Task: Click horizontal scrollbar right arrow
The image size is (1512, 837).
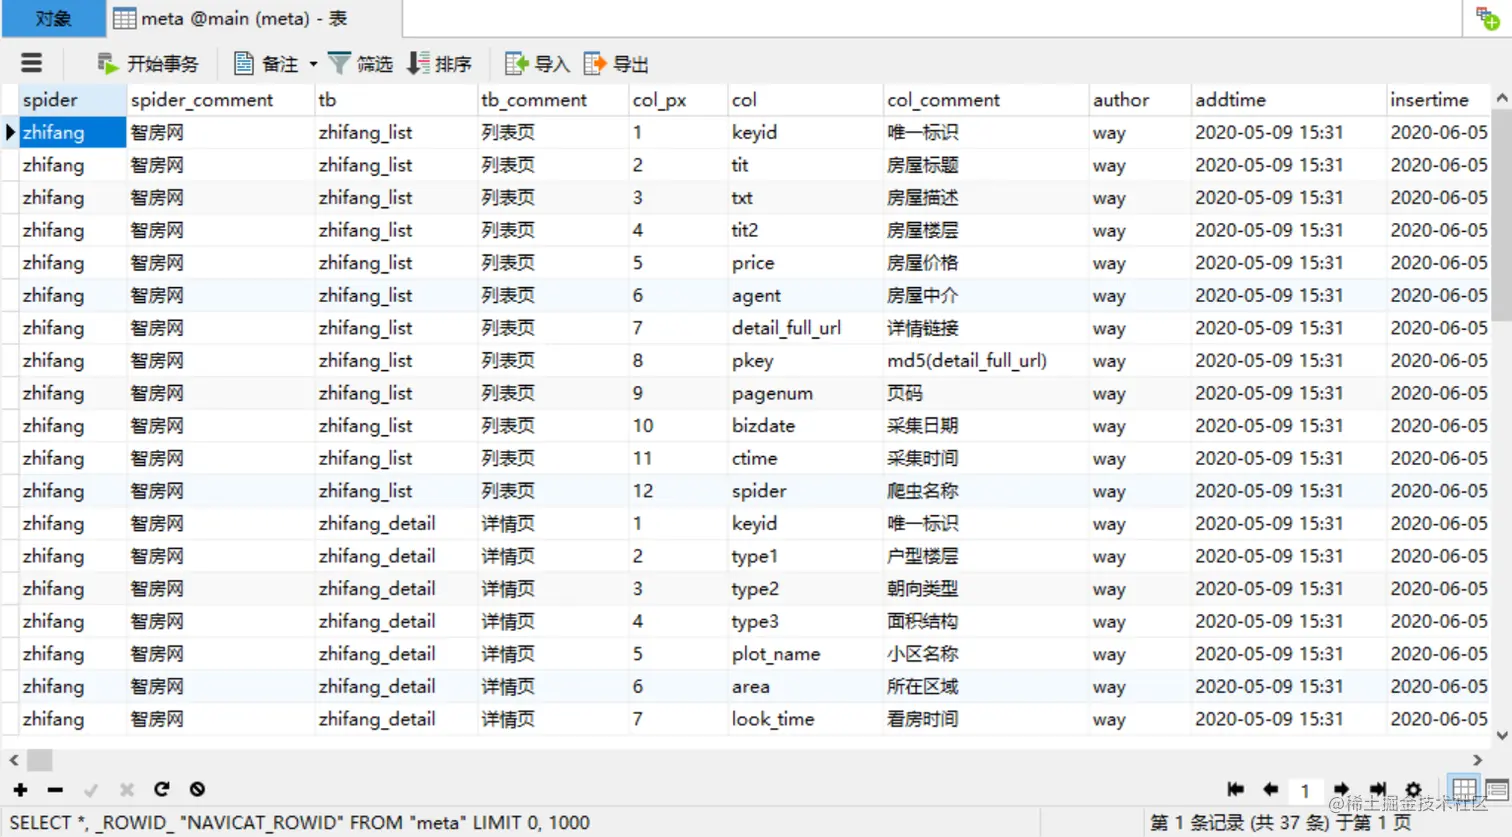Action: click(x=1478, y=760)
